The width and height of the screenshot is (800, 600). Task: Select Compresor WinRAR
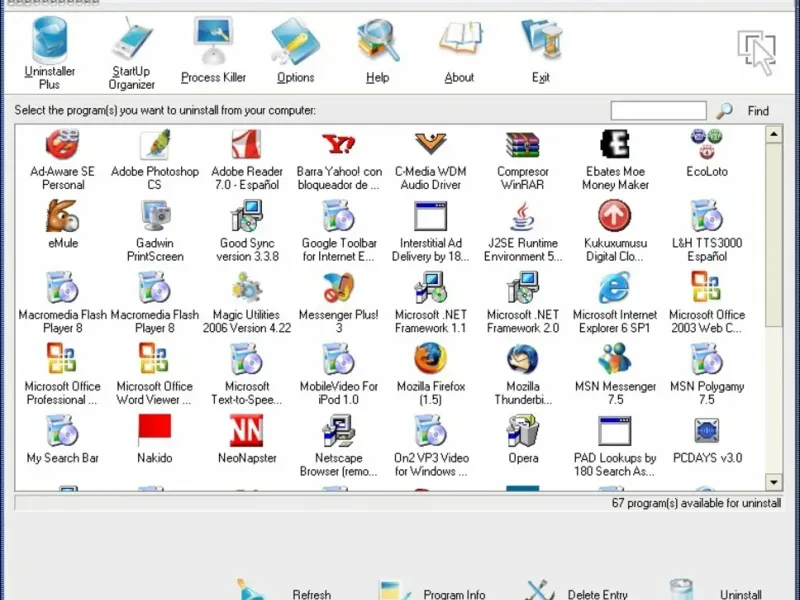click(x=522, y=160)
